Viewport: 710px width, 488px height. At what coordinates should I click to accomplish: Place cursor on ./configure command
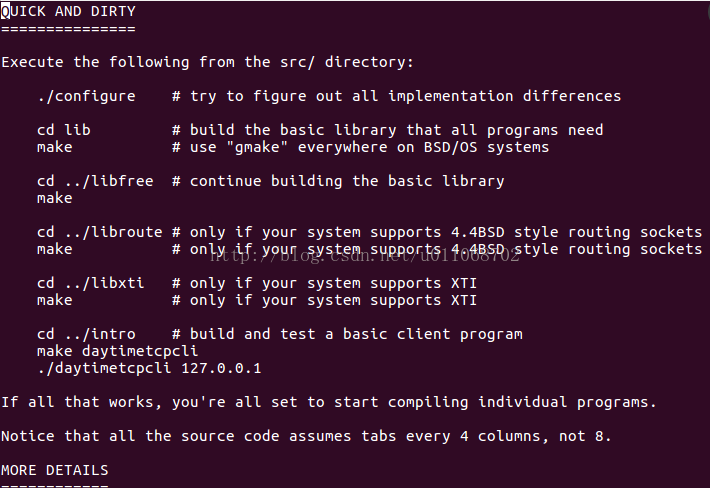(86, 96)
